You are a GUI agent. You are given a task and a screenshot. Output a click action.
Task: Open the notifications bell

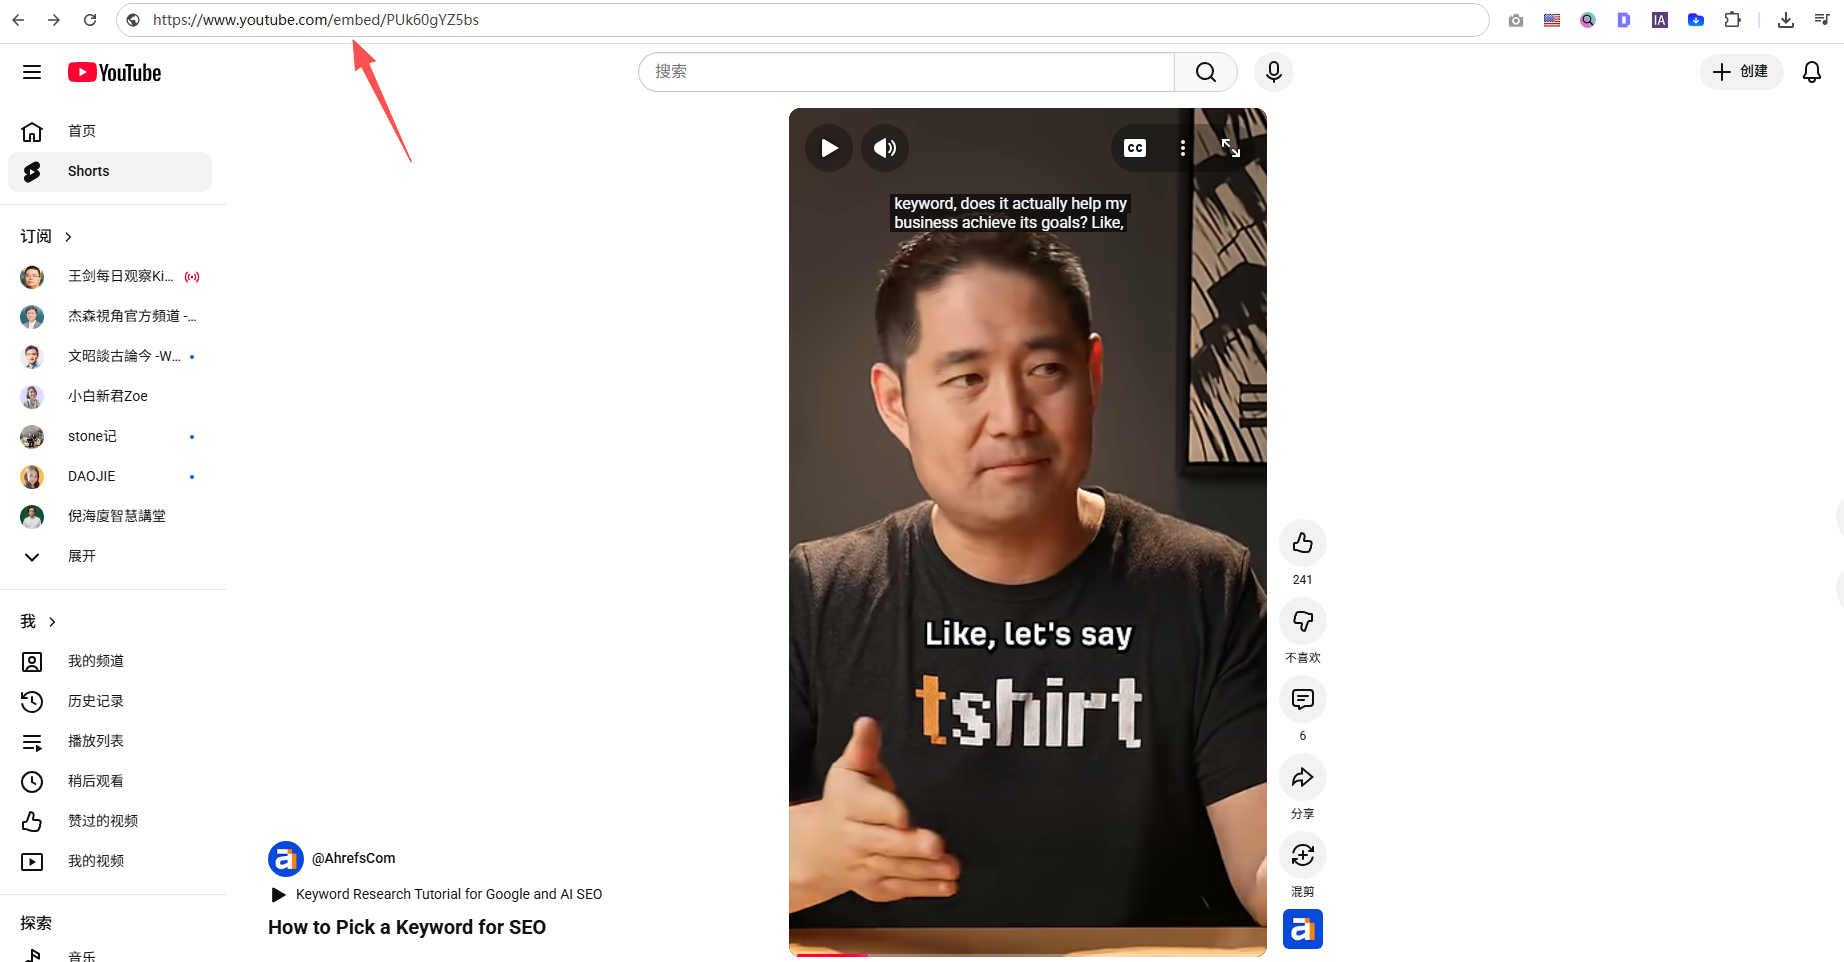pyautogui.click(x=1812, y=72)
